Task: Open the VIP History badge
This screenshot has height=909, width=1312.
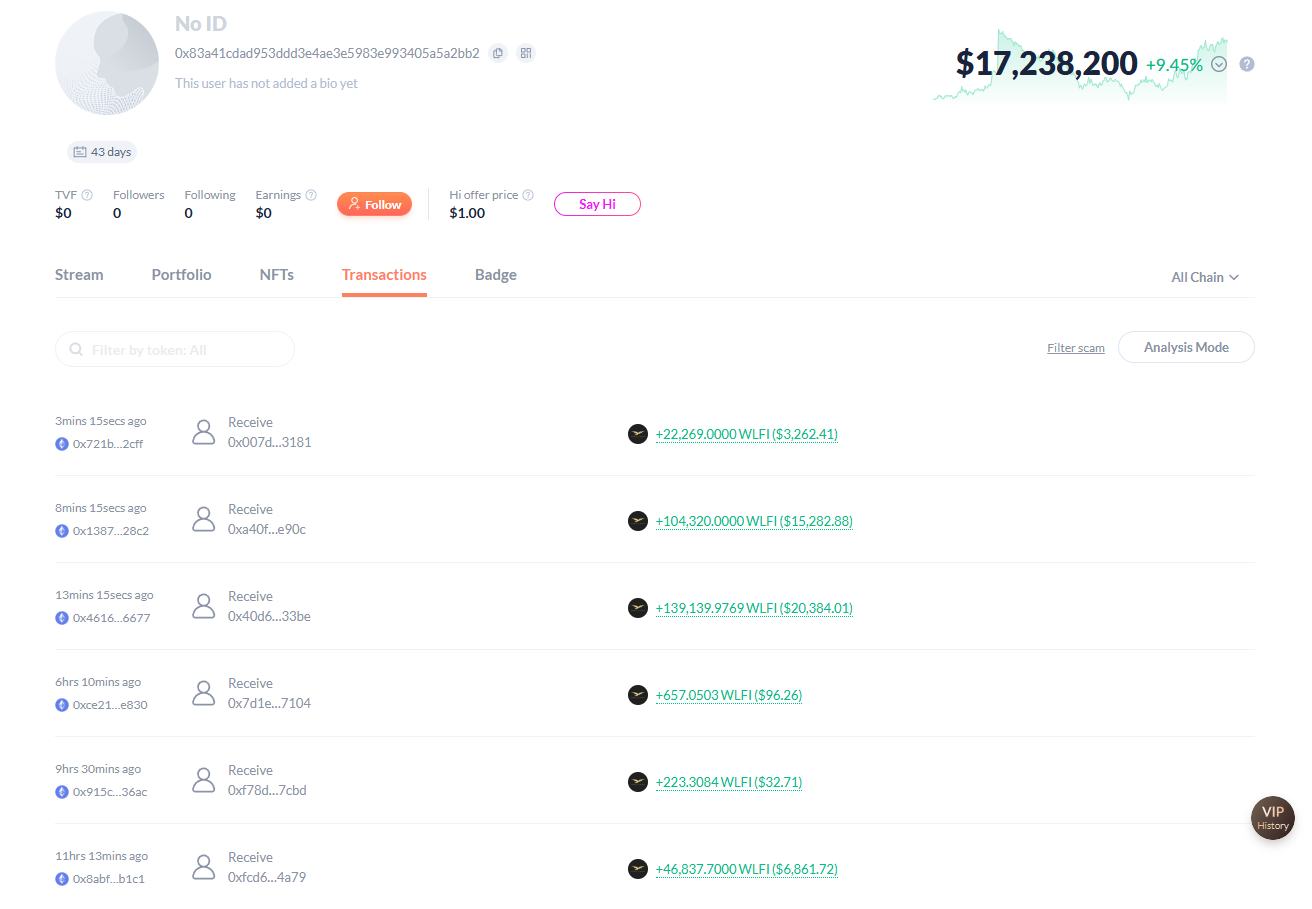Action: coord(1272,817)
